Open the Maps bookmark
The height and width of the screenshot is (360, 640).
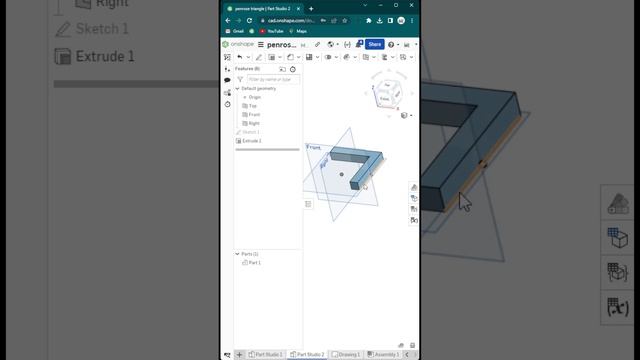click(298, 31)
